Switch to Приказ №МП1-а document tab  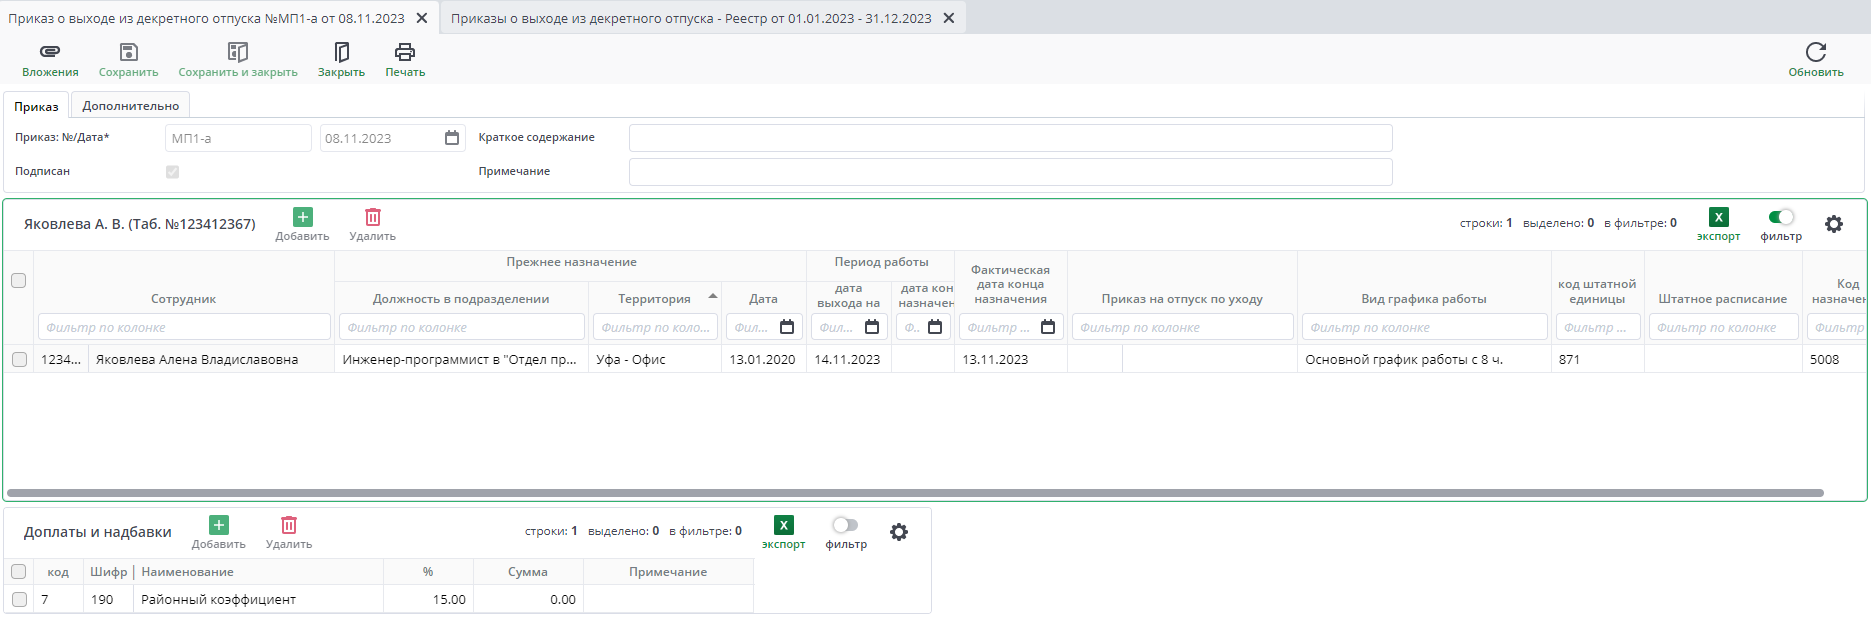pyautogui.click(x=206, y=18)
